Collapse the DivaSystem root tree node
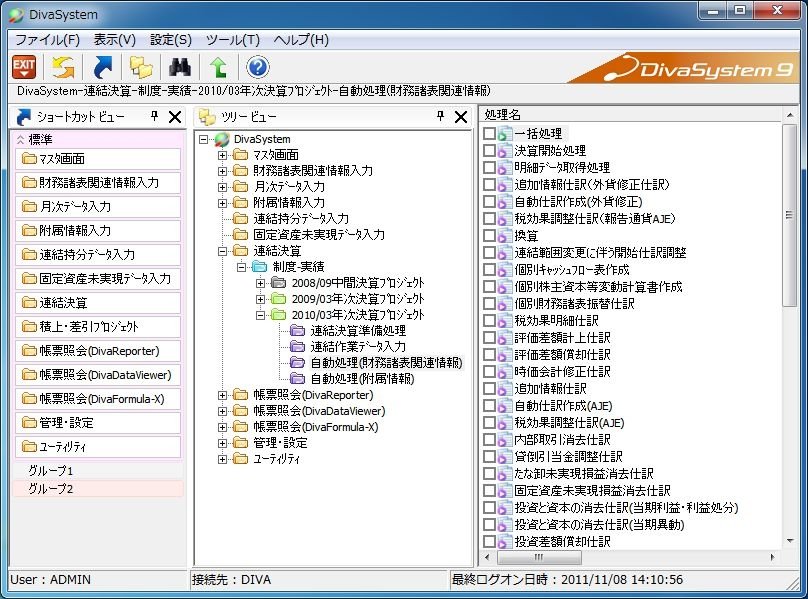The height and width of the screenshot is (599, 808). (204, 139)
